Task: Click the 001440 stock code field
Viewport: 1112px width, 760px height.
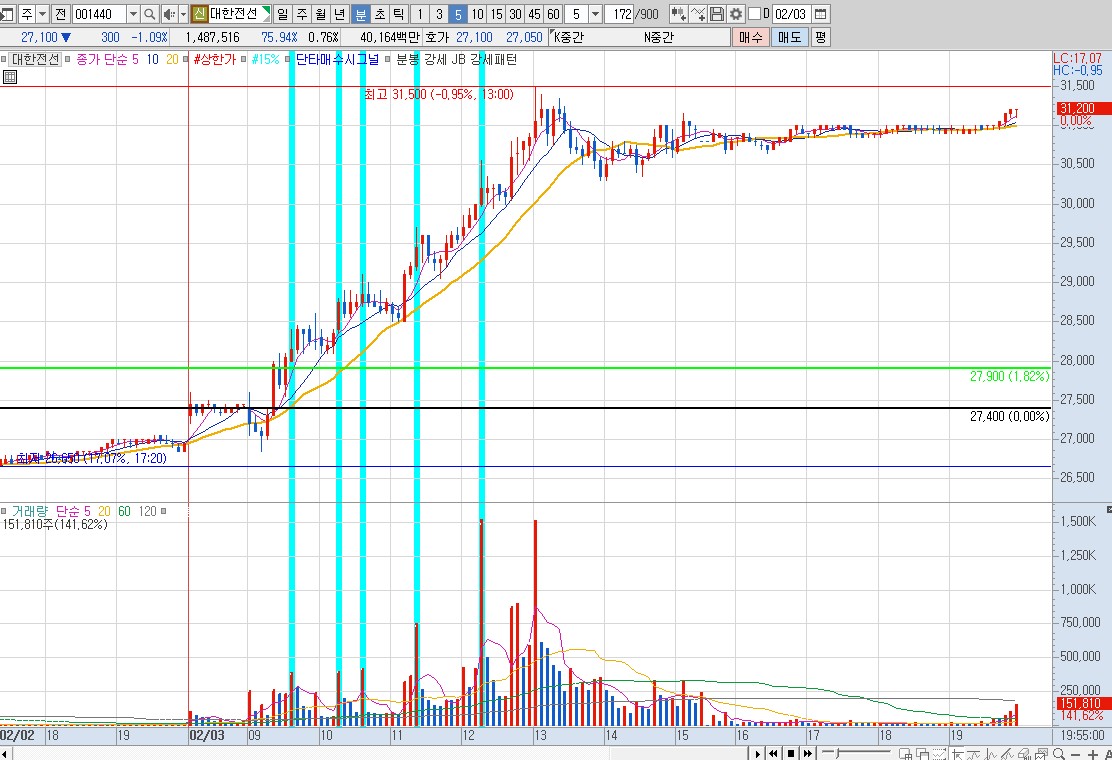Action: tap(99, 13)
